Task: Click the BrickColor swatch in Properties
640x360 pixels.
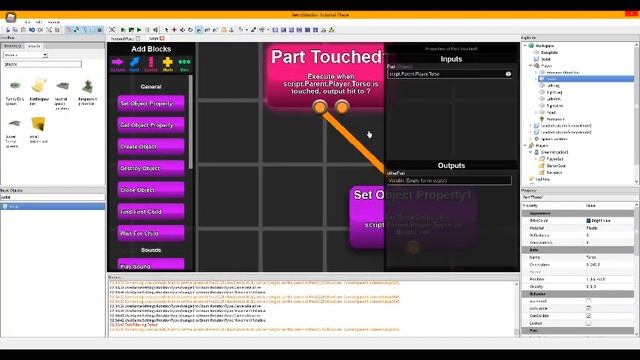Action: (589, 220)
